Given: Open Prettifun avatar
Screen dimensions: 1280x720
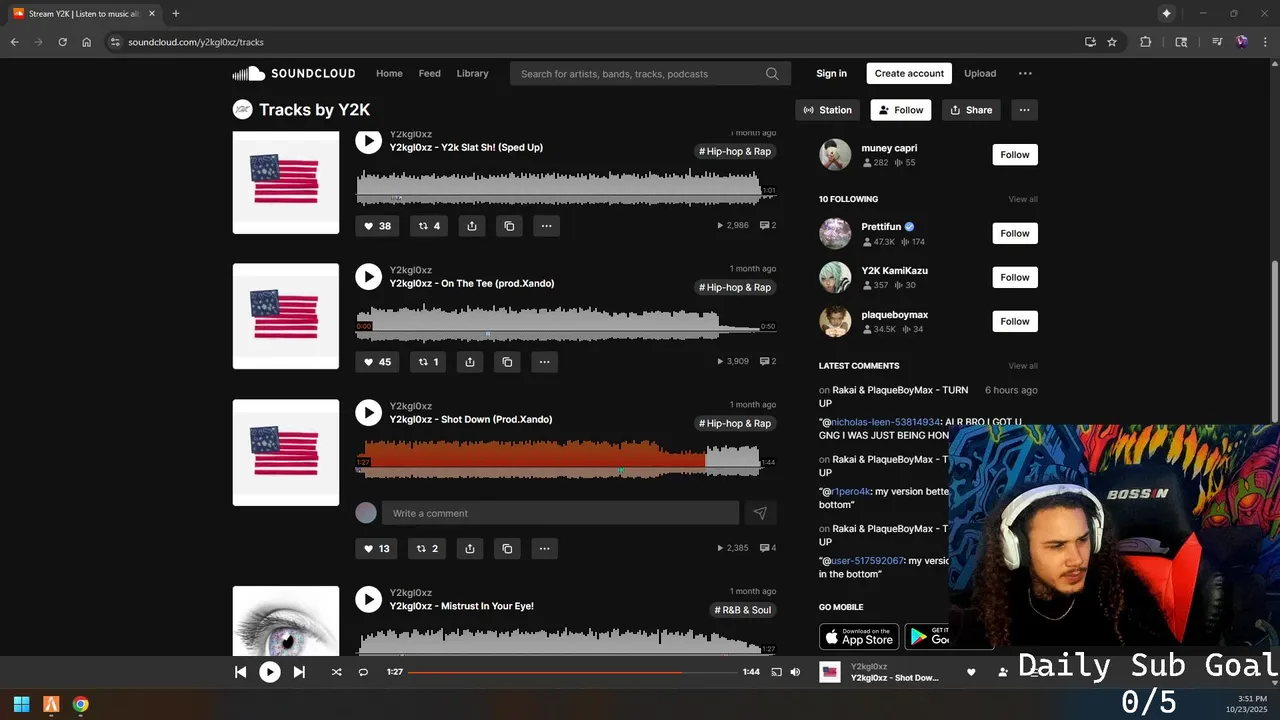Looking at the screenshot, I should point(835,233).
